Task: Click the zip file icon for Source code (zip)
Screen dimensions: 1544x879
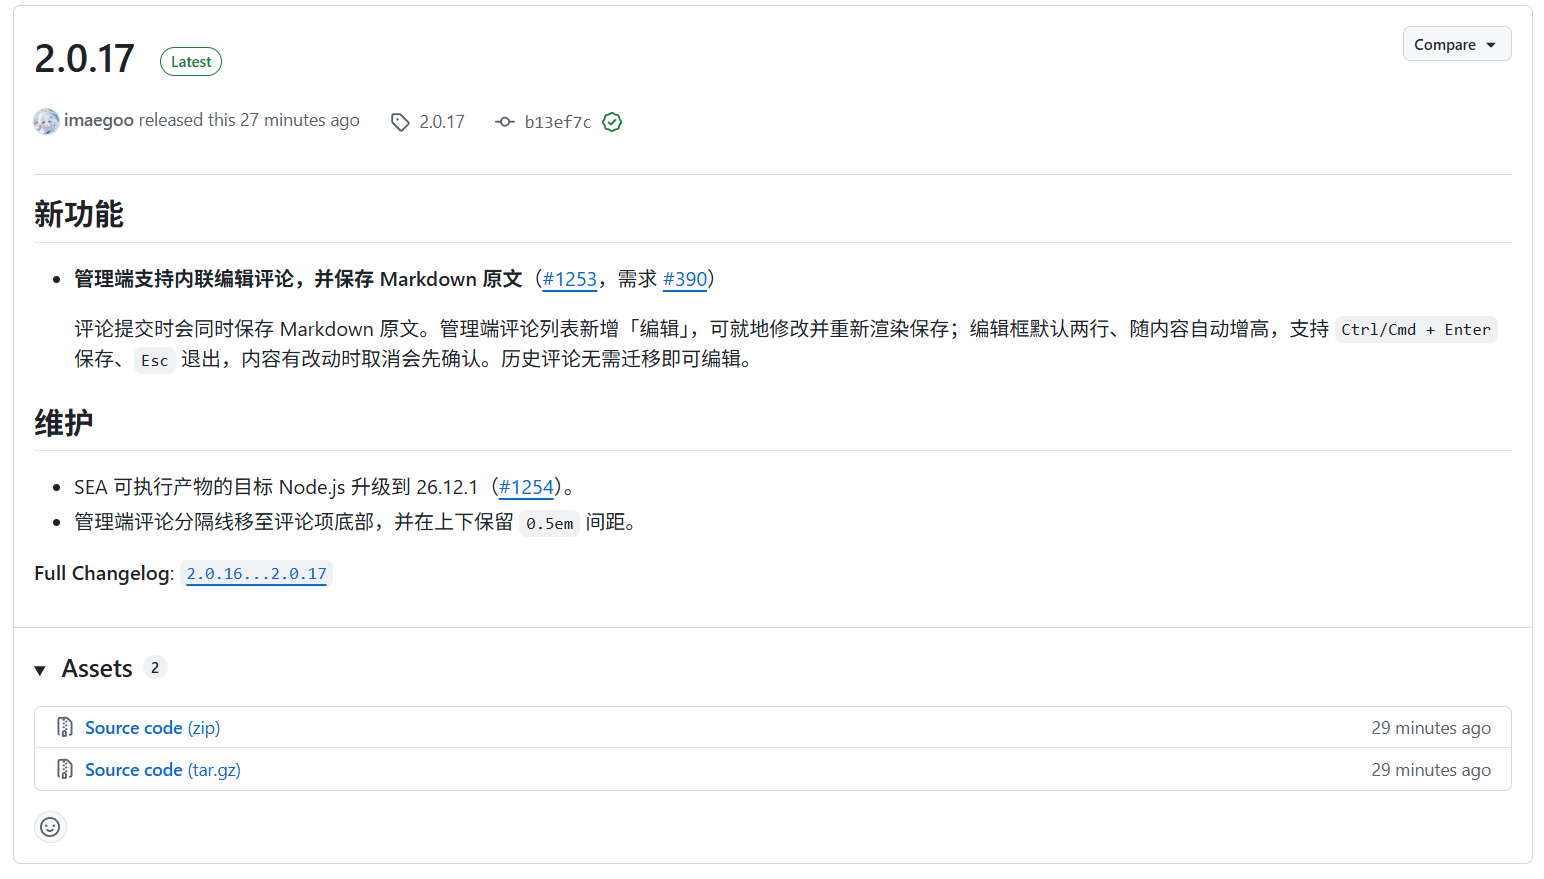Action: point(65,727)
